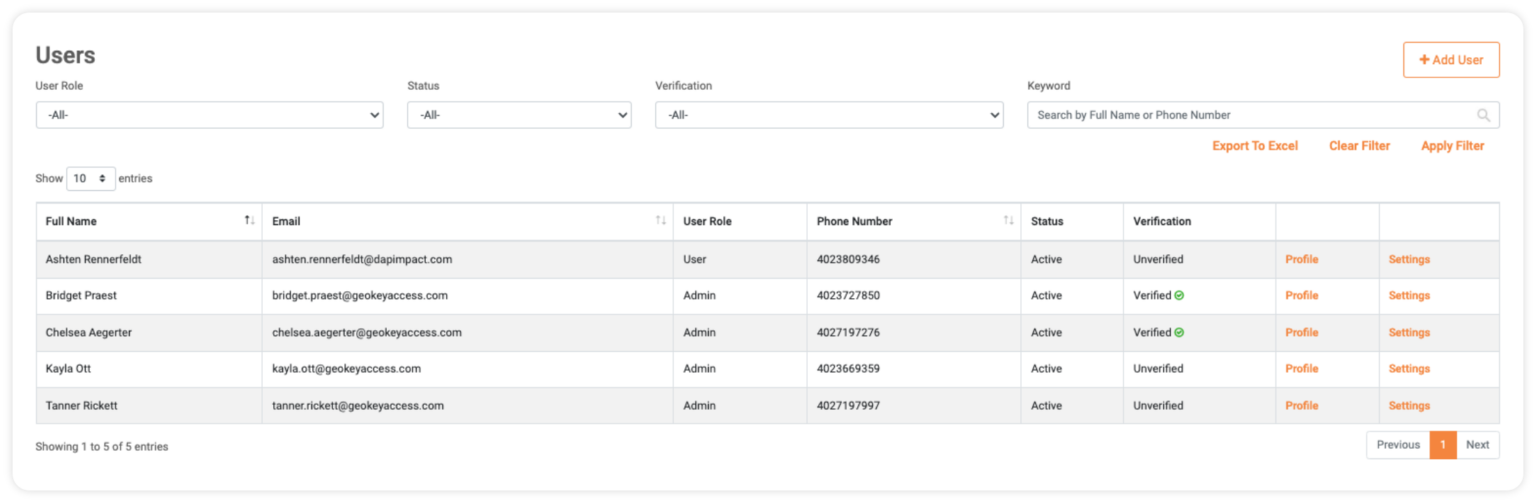Go to Previous page of users
Viewport: 1536px width, 503px height.
[1398, 445]
